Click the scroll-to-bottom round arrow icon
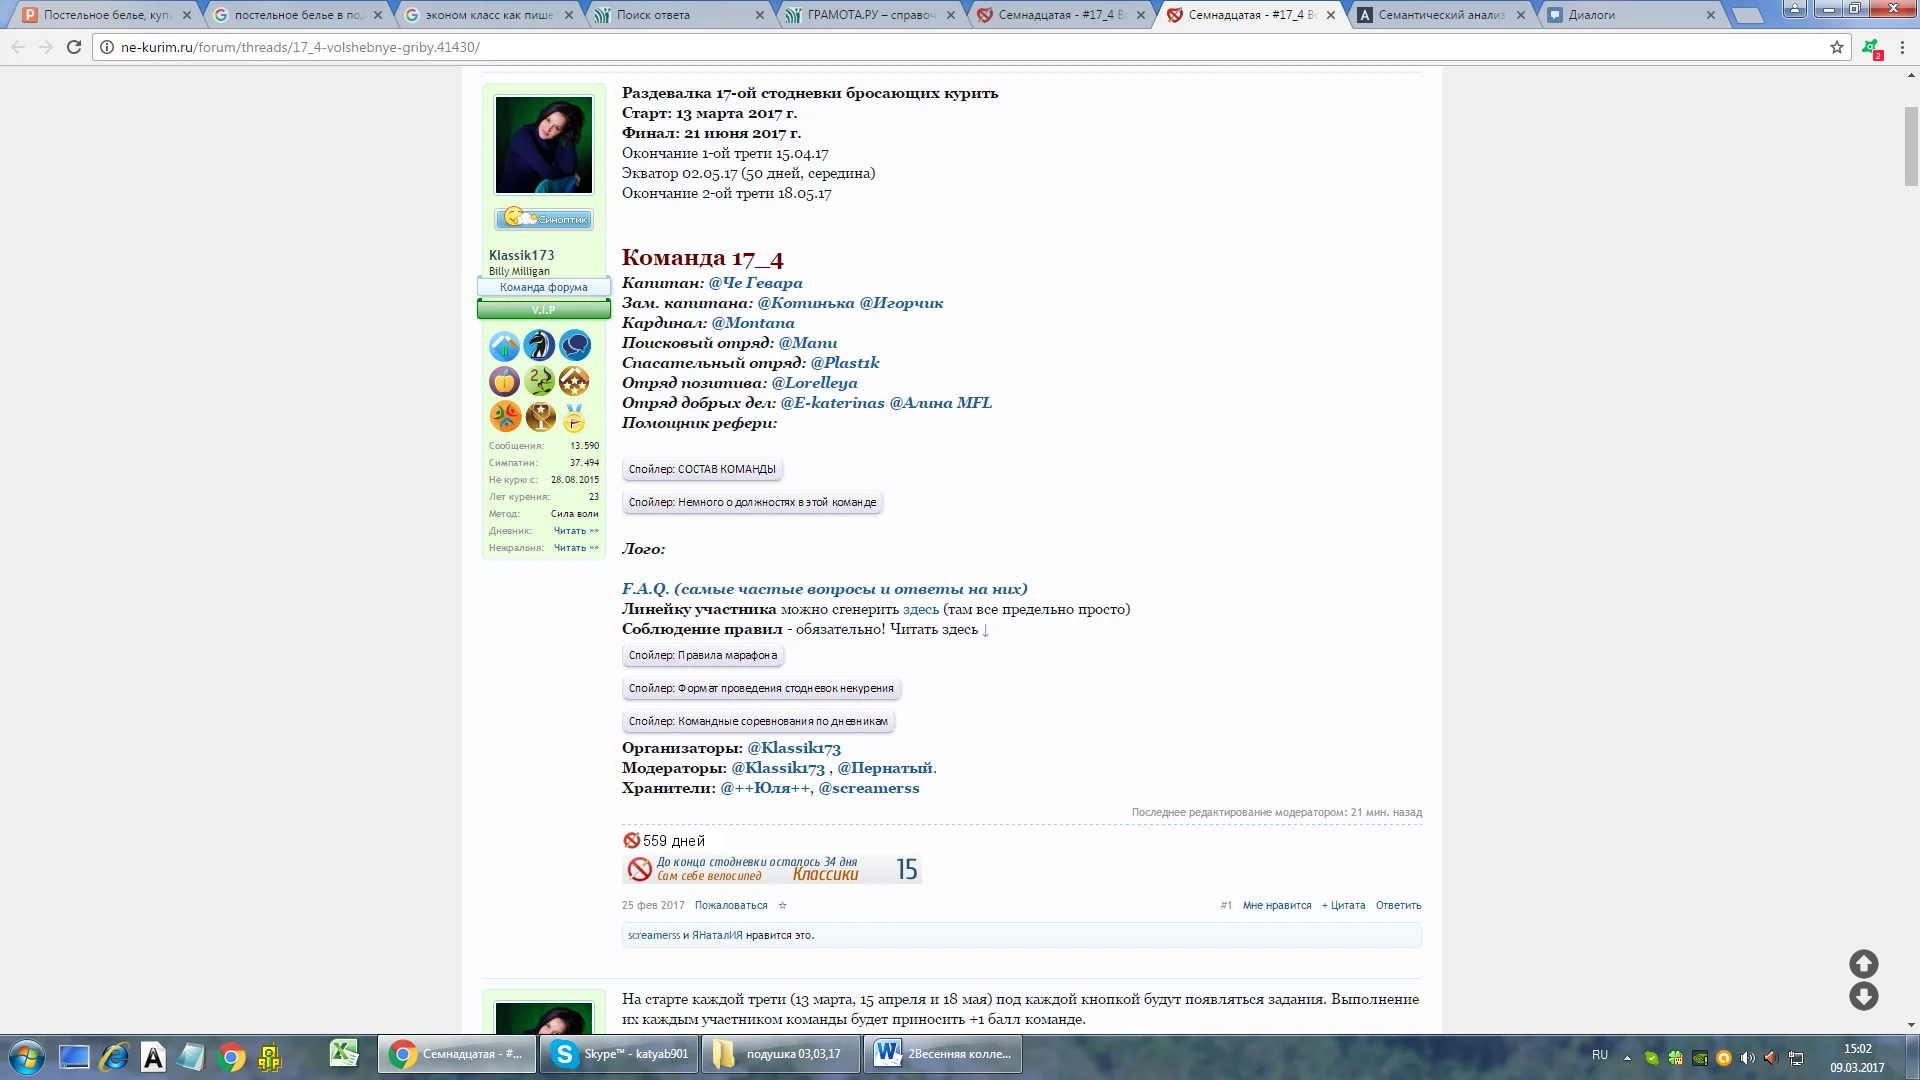The width and height of the screenshot is (1920, 1080). click(1863, 996)
